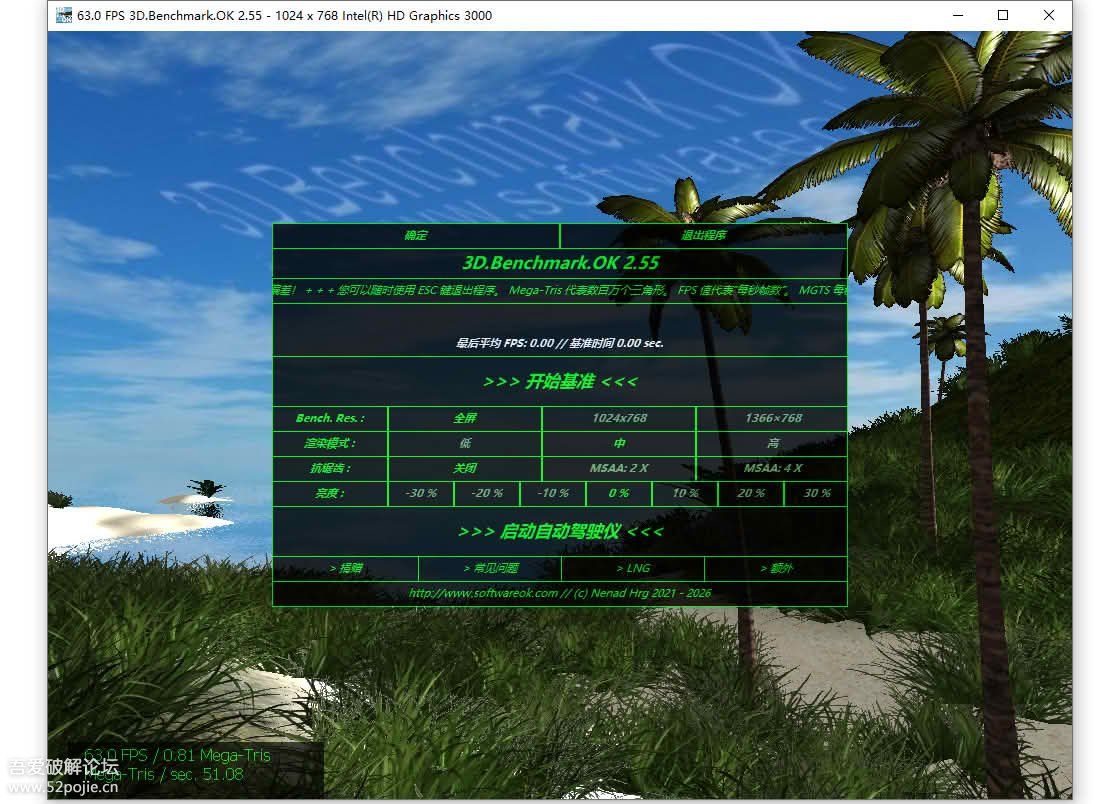Set brightness to -10 %
Screen dimensions: 1106x804
pos(553,494)
